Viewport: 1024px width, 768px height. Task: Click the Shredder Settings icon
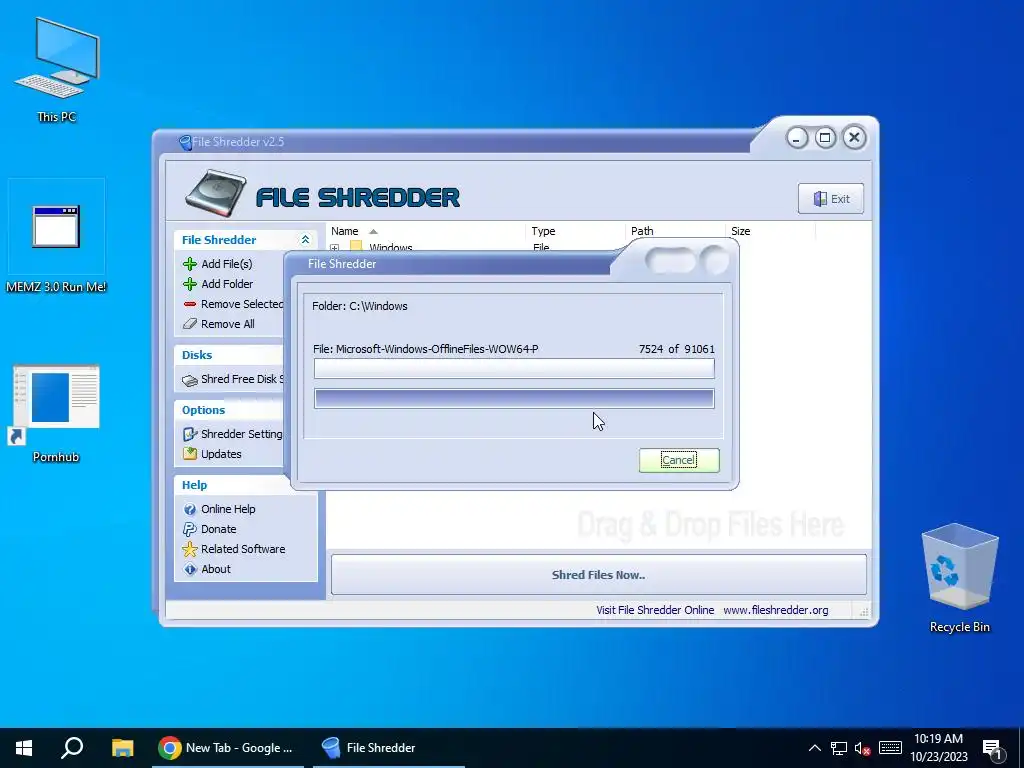coord(190,434)
